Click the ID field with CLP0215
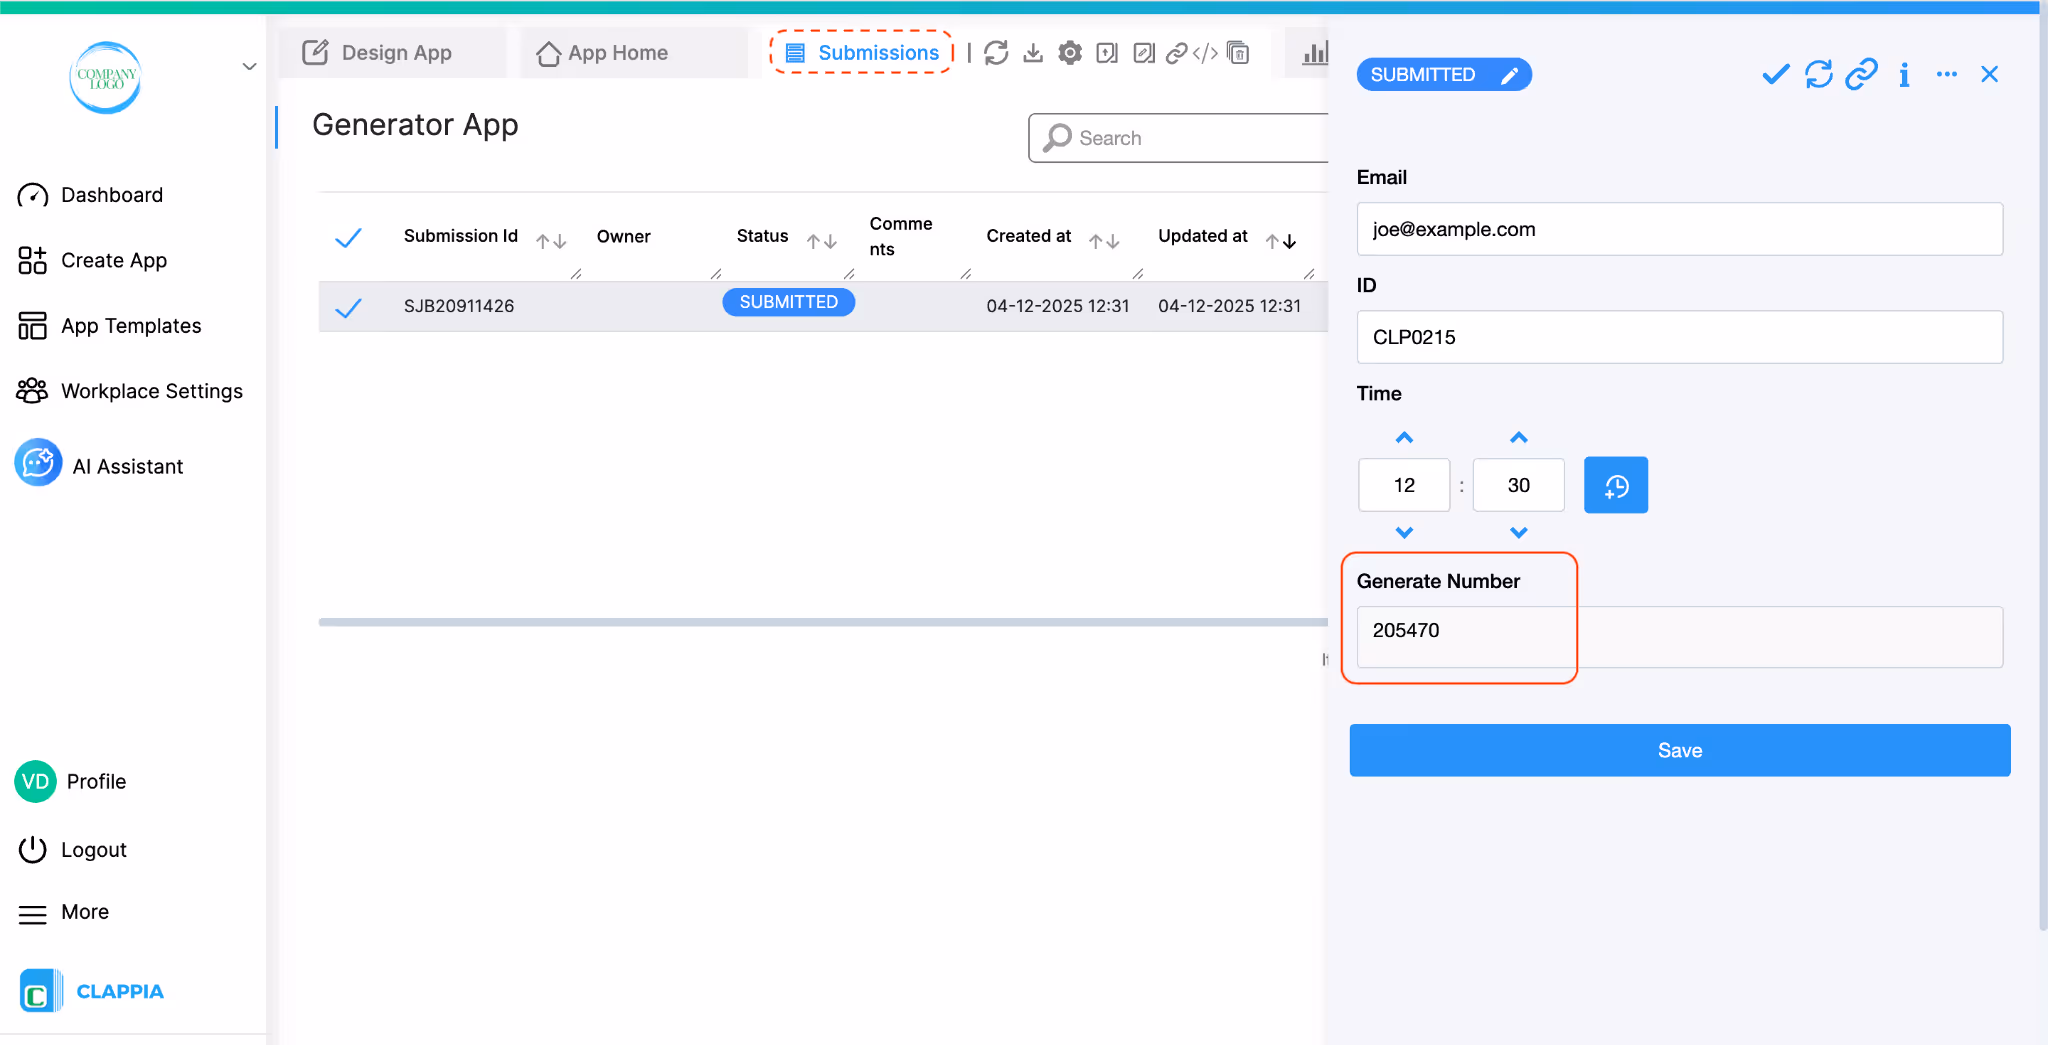 pyautogui.click(x=1679, y=337)
